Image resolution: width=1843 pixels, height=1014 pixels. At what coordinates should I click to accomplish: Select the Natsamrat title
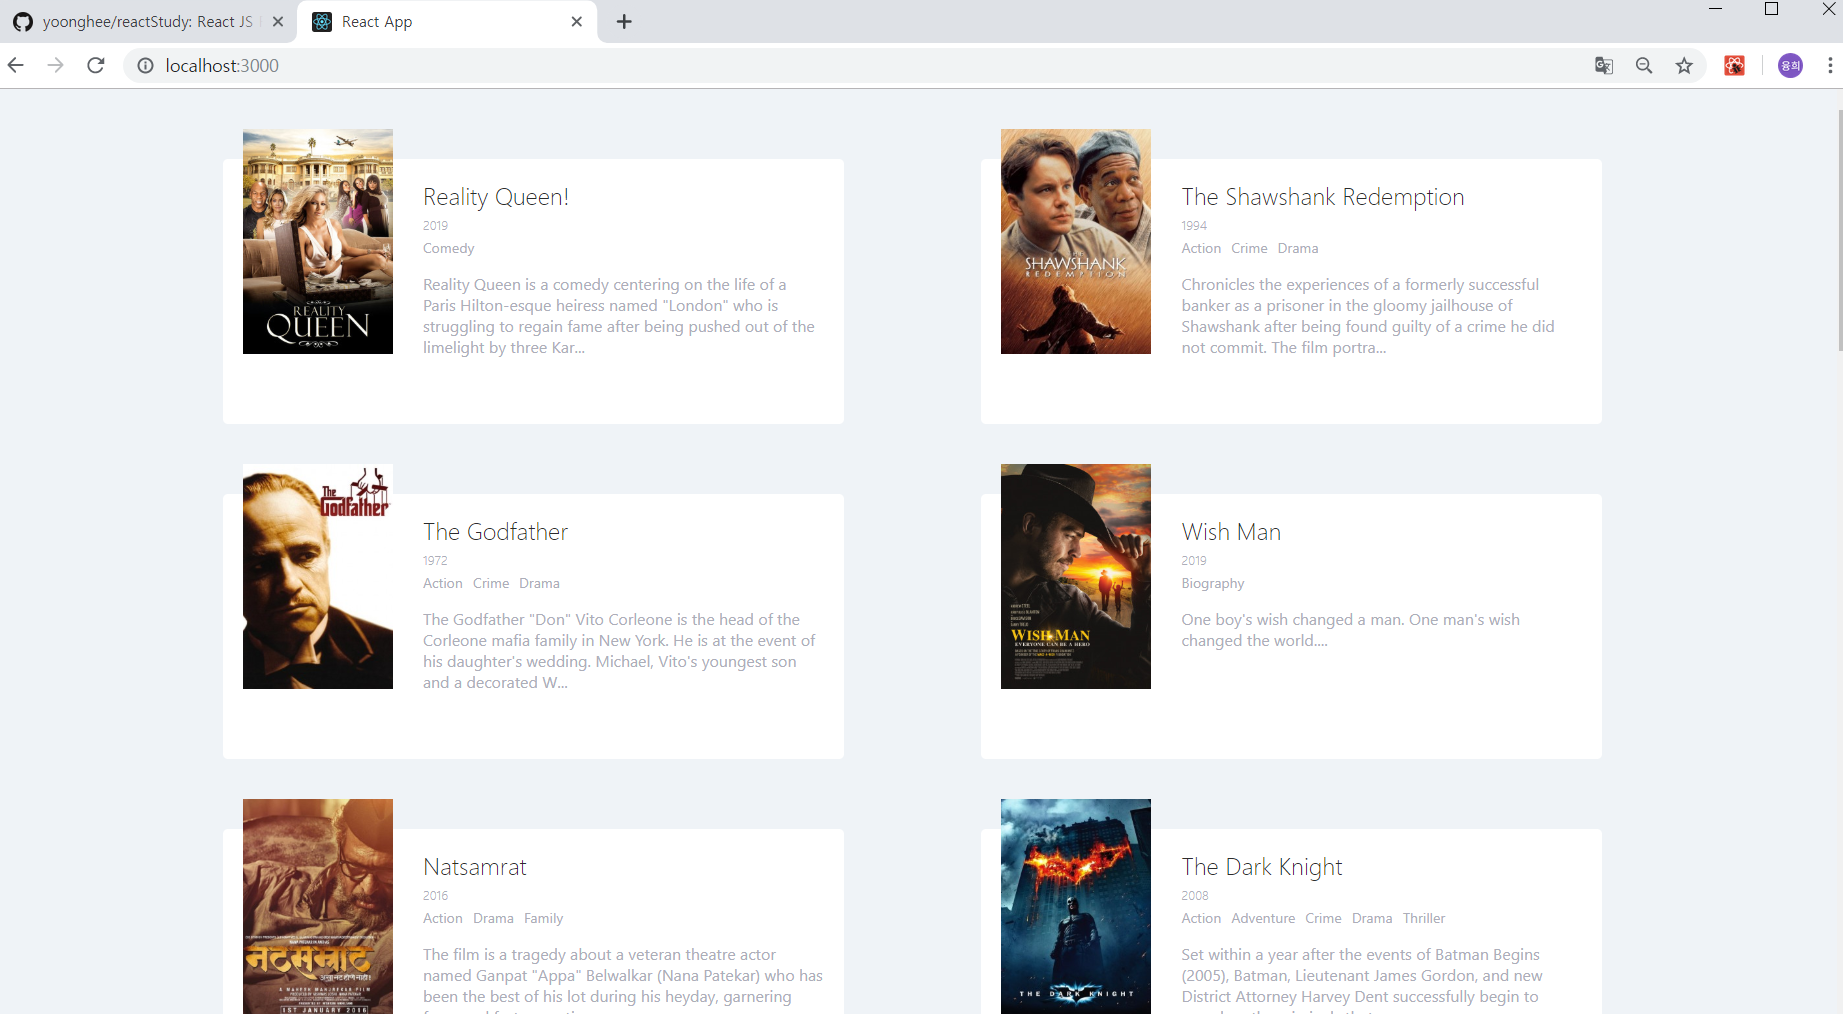click(475, 867)
